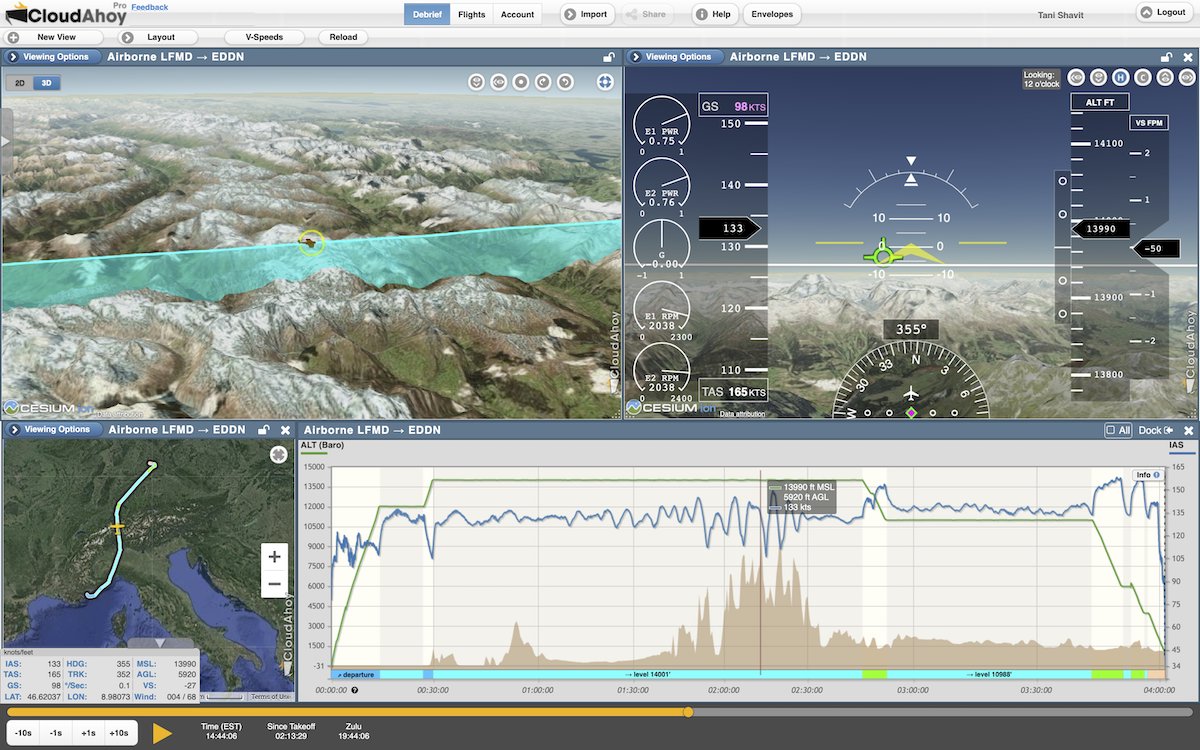Log out with the Logout button

[1164, 12]
